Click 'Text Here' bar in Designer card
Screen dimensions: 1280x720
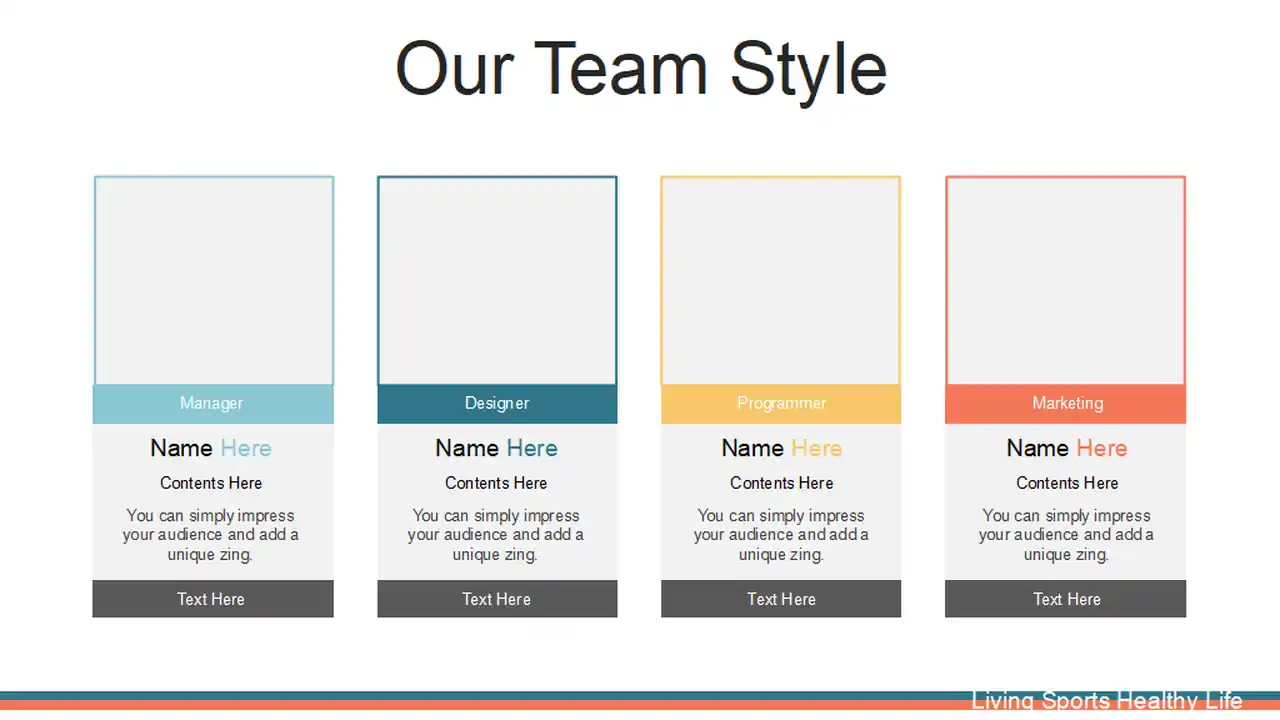[x=497, y=599]
